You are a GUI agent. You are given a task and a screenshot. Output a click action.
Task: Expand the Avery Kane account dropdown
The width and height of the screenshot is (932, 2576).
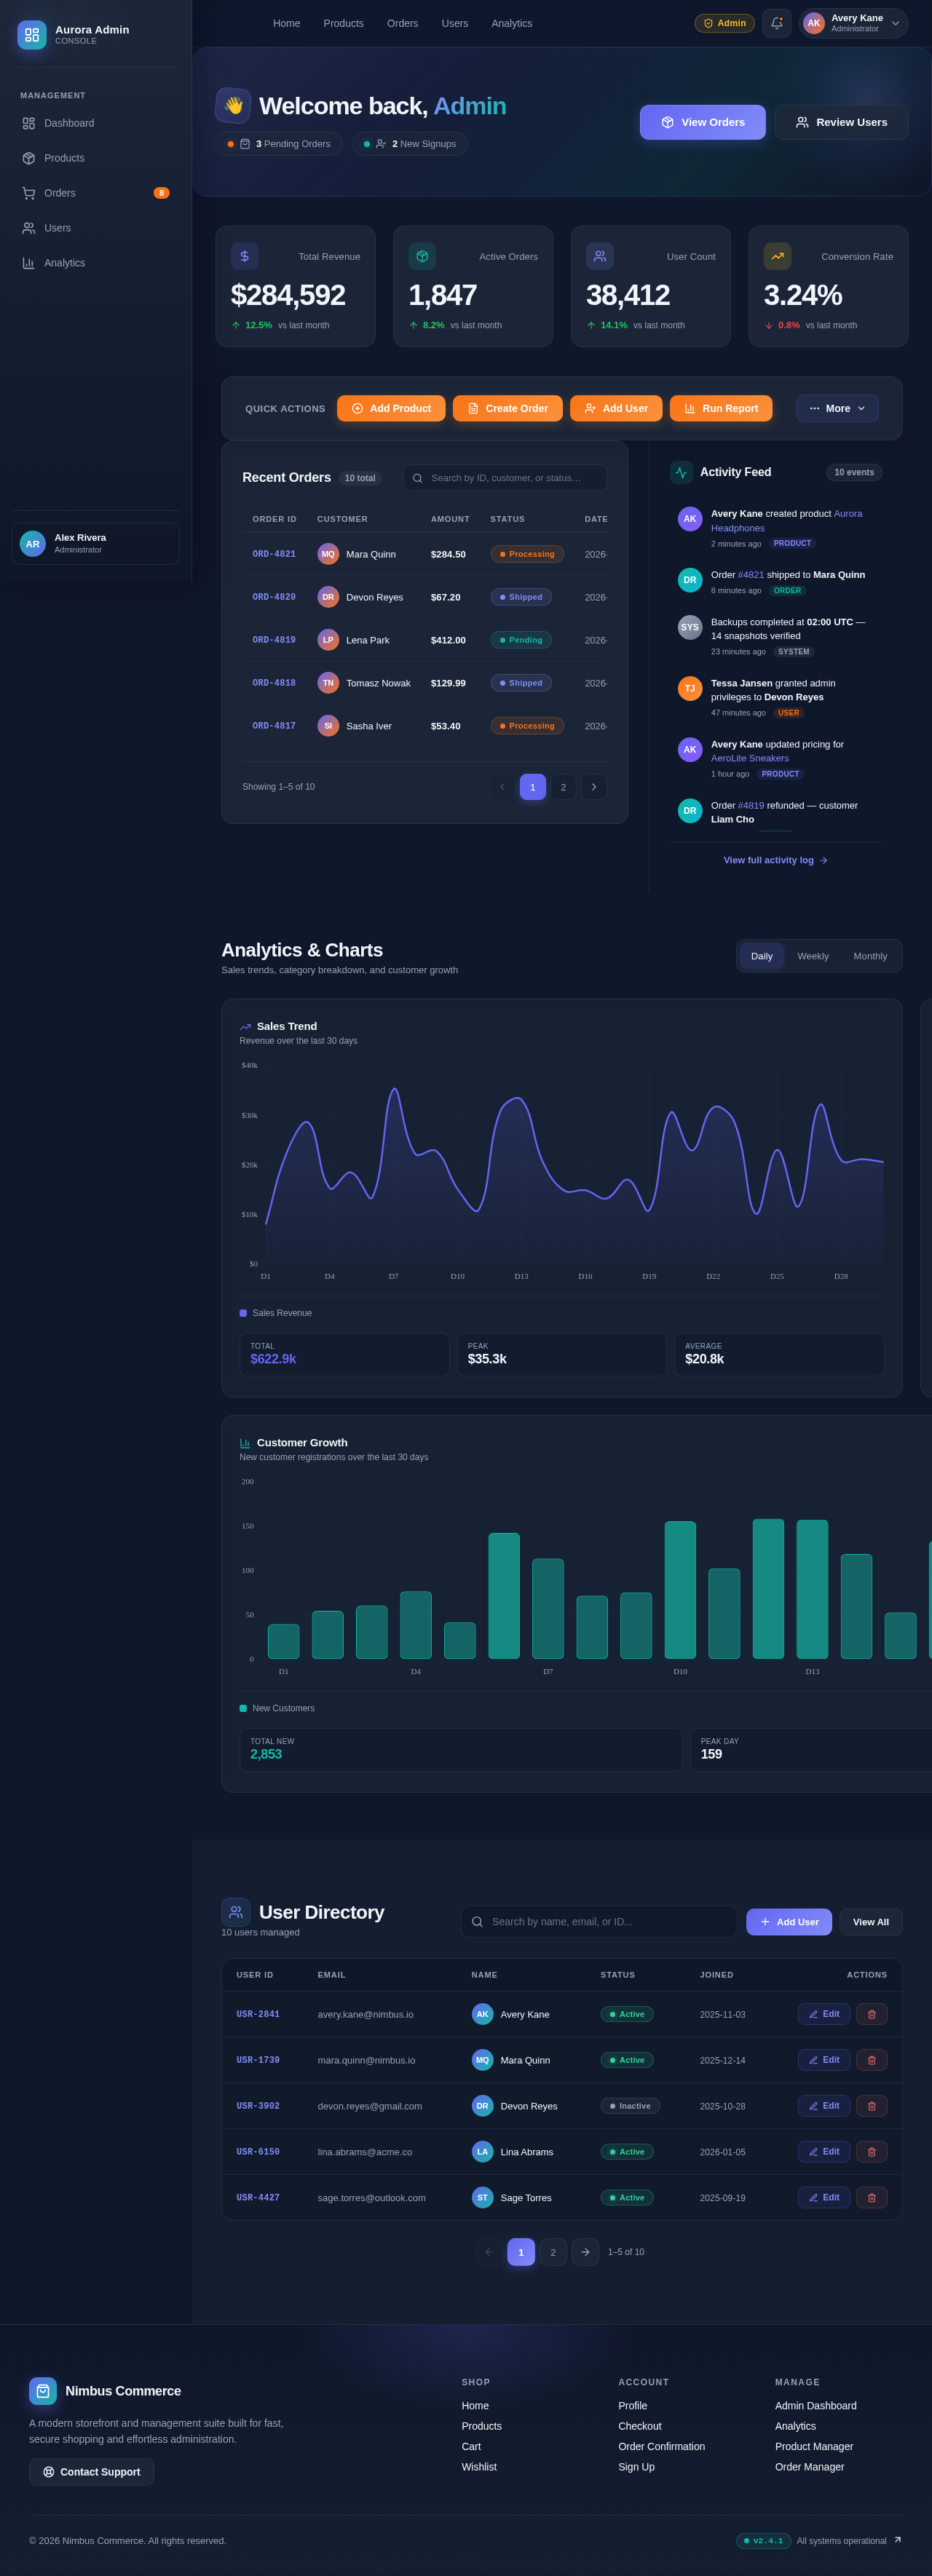(x=895, y=23)
